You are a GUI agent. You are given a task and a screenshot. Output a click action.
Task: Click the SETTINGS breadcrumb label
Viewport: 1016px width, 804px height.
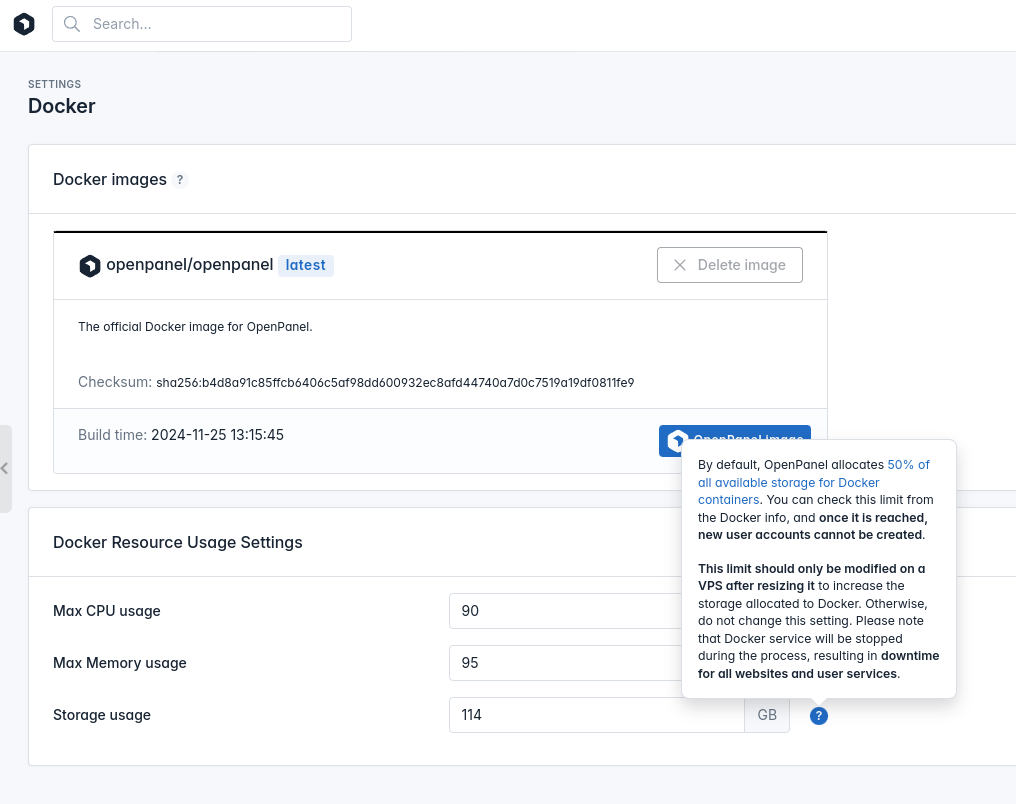pos(54,84)
